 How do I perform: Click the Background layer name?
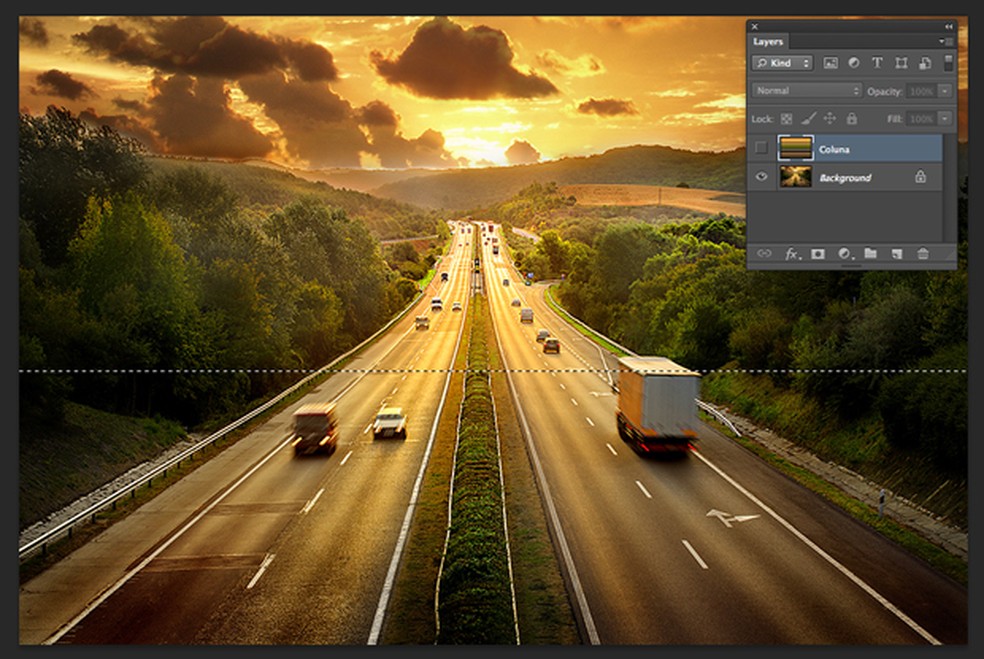(845, 178)
